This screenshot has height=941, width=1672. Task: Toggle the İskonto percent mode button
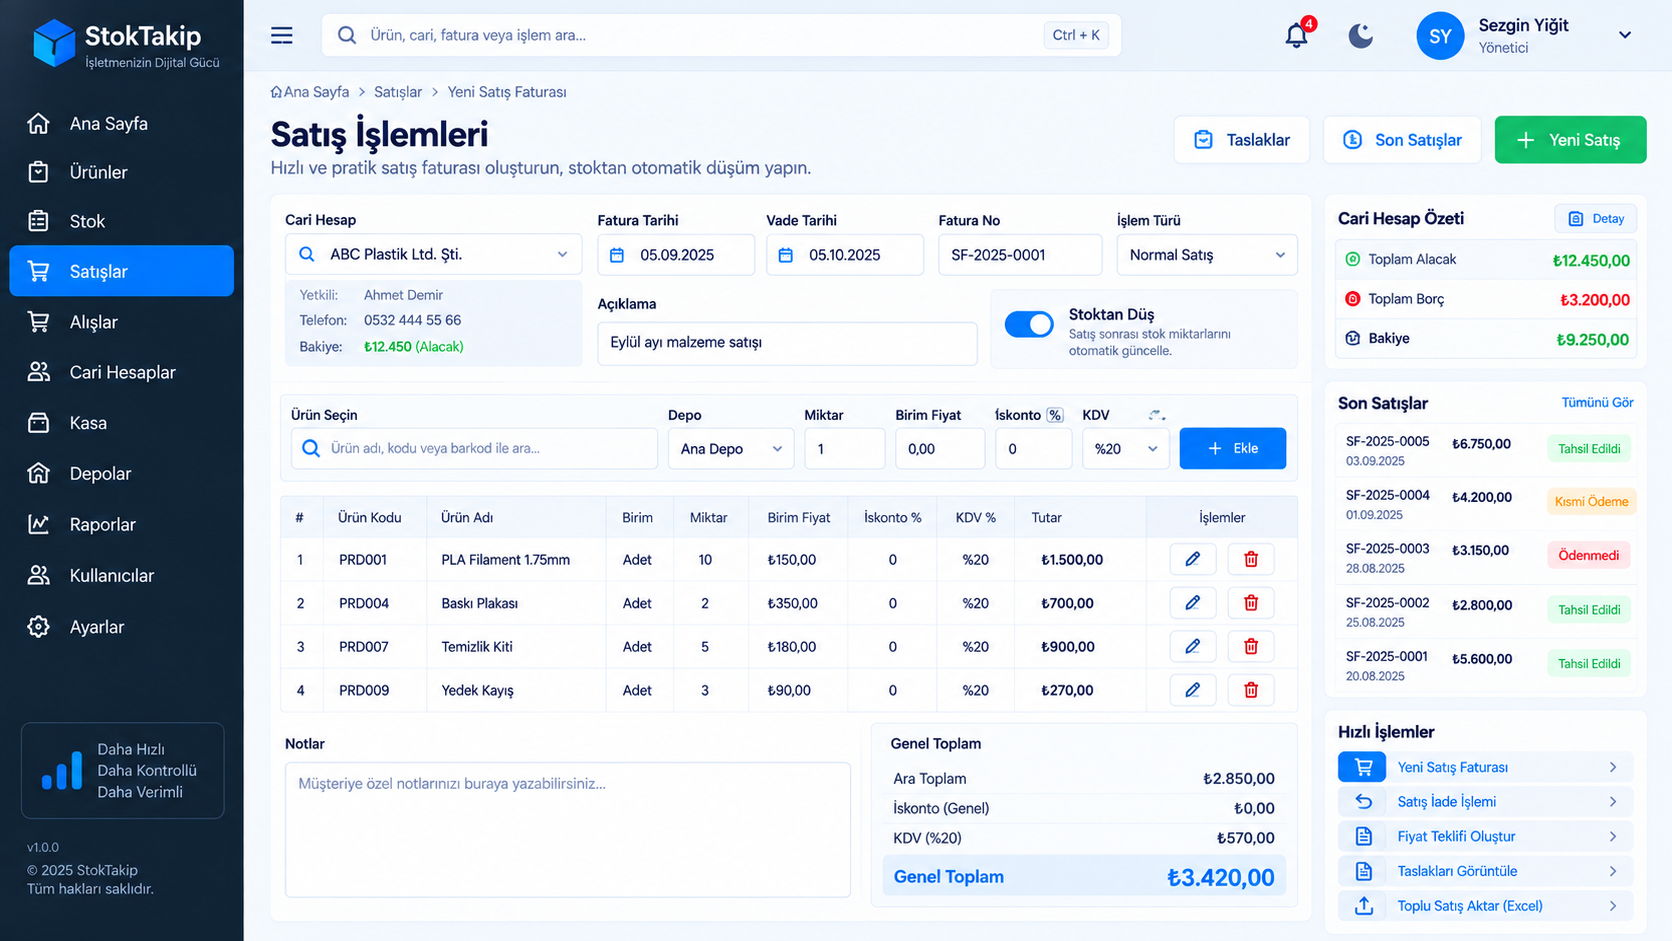[x=1054, y=415]
